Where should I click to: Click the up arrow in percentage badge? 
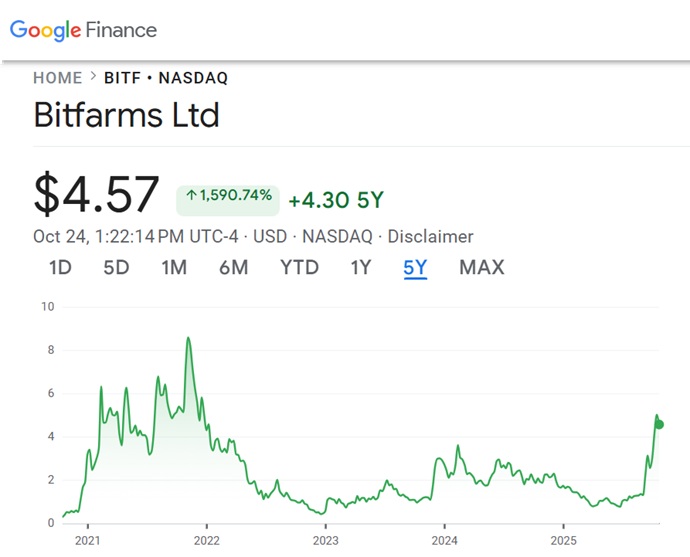point(191,196)
